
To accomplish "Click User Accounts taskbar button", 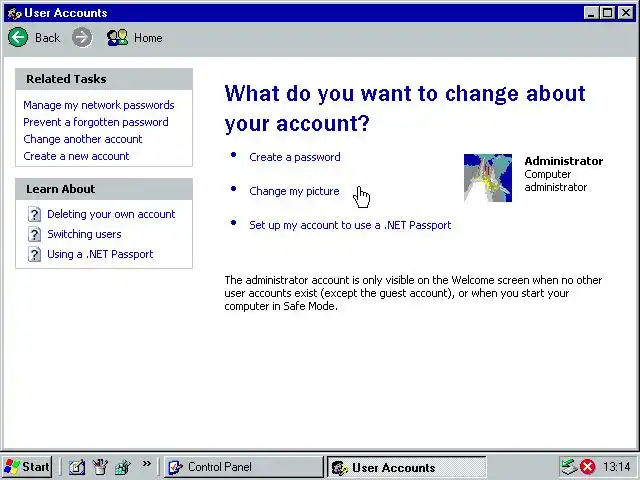I will pyautogui.click(x=407, y=467).
